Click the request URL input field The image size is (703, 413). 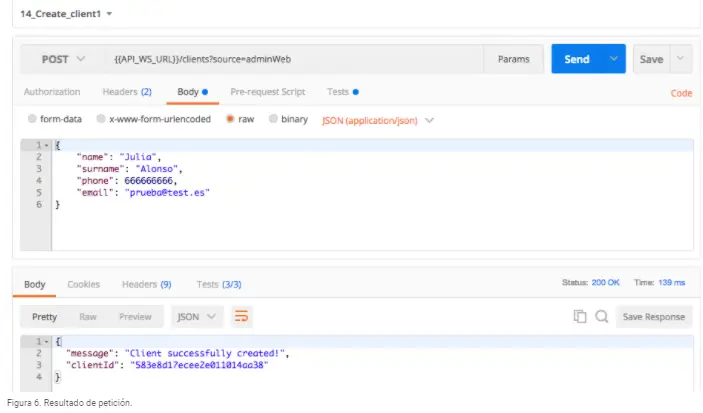[295, 59]
